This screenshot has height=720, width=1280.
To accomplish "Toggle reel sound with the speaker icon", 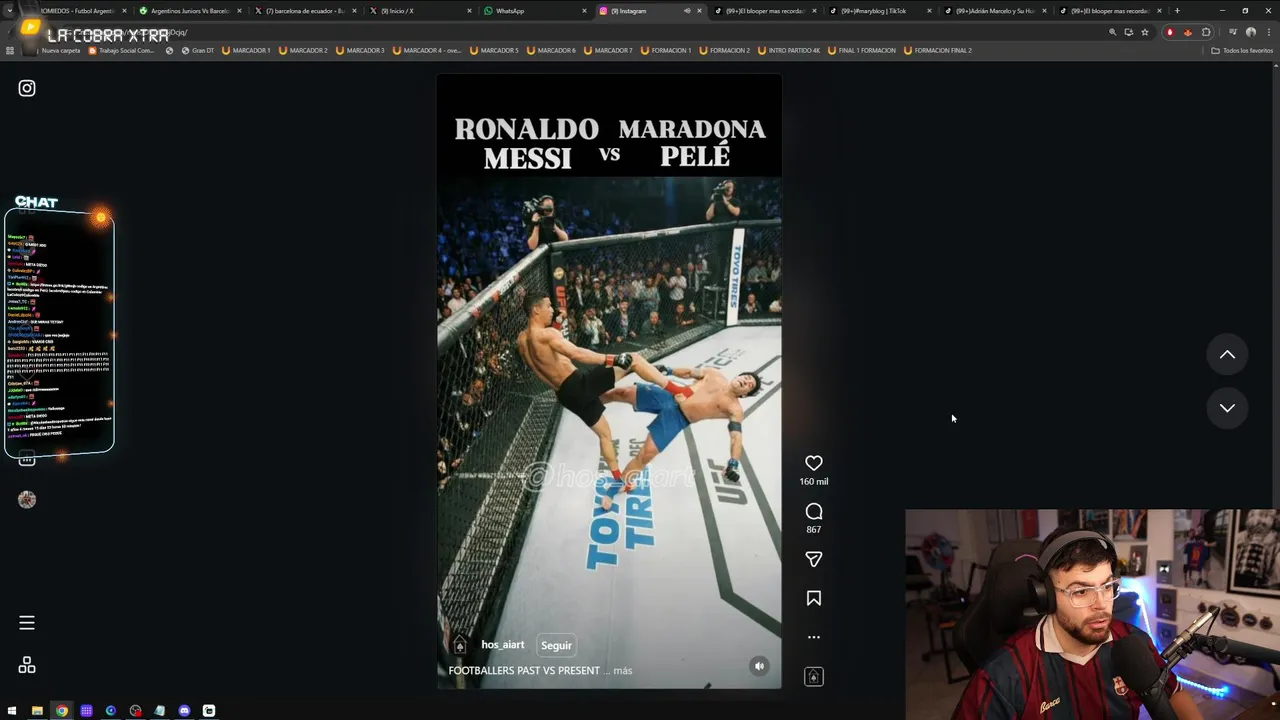I will click(x=759, y=666).
